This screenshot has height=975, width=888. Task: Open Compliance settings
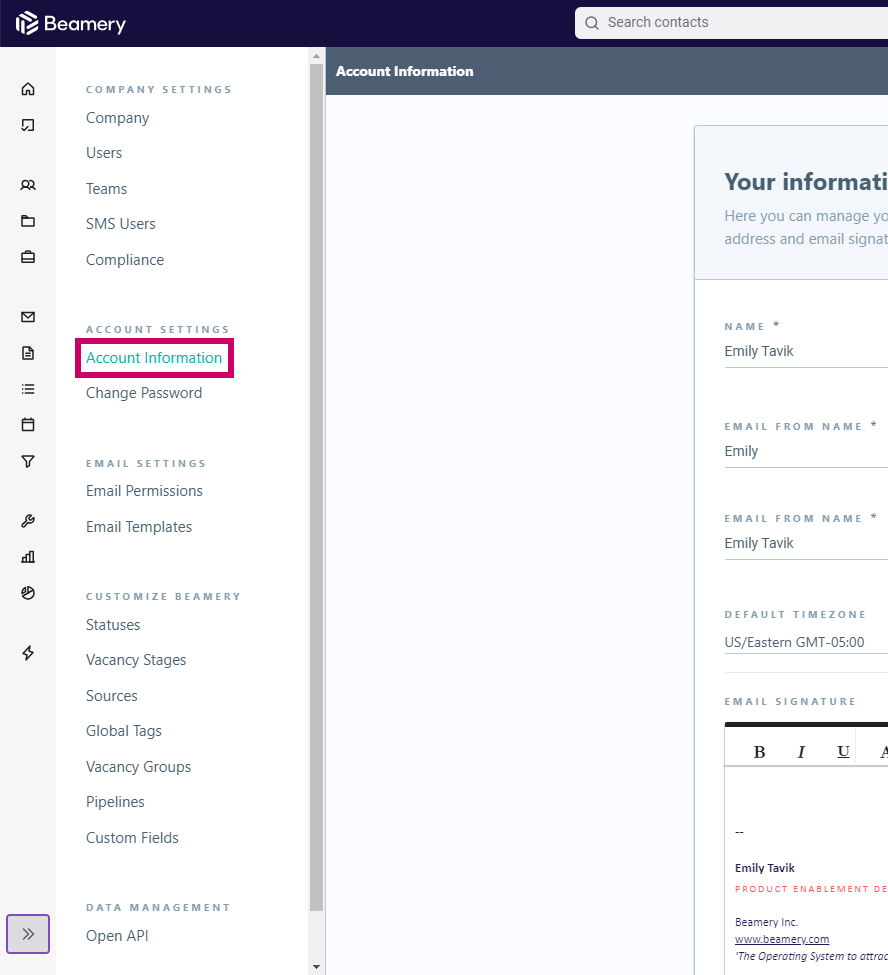125,260
